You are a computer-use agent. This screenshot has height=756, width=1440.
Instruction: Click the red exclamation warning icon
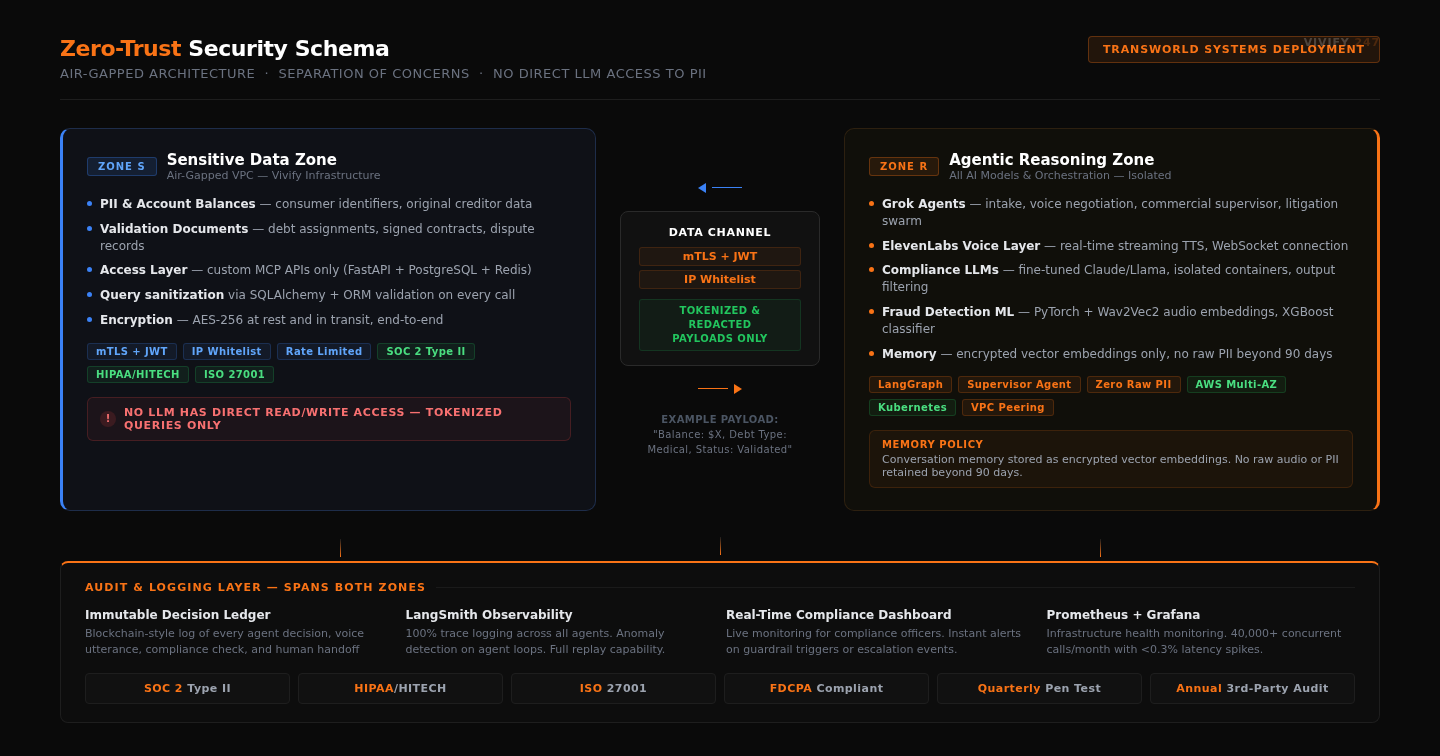[x=108, y=419]
